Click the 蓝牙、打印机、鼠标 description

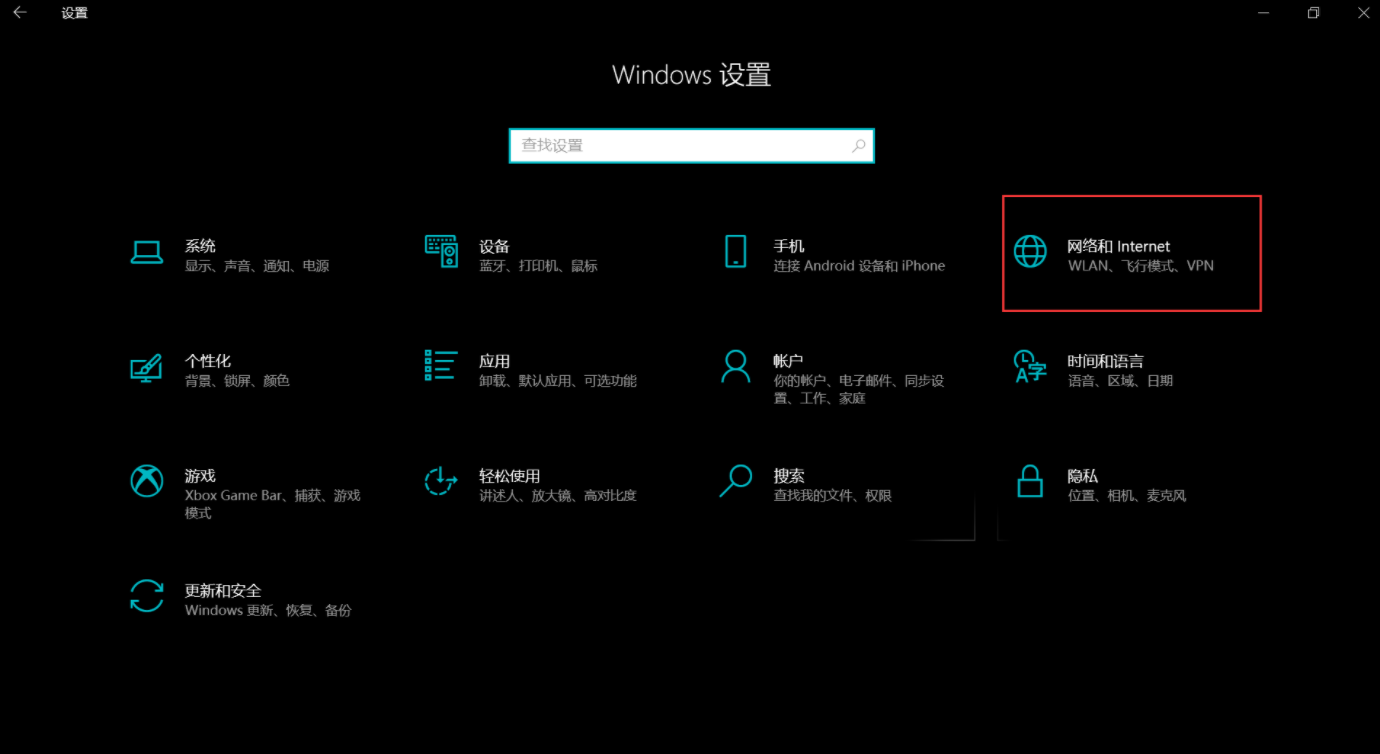(538, 266)
